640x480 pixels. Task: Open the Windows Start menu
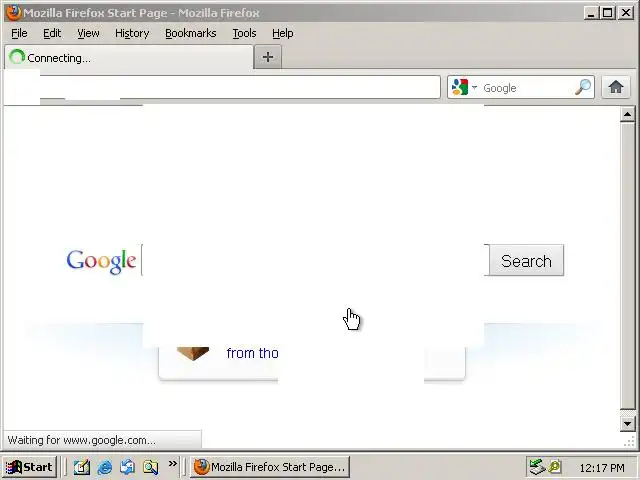point(29,467)
